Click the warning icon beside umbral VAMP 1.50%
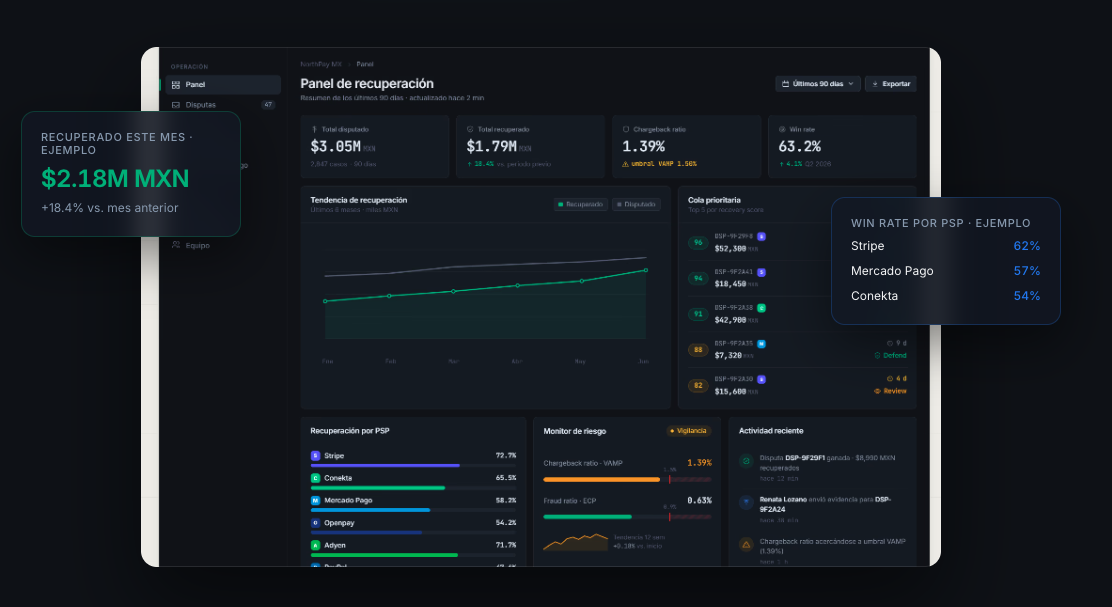Screen dimensions: 1112x607 pyautogui.click(x=626, y=164)
